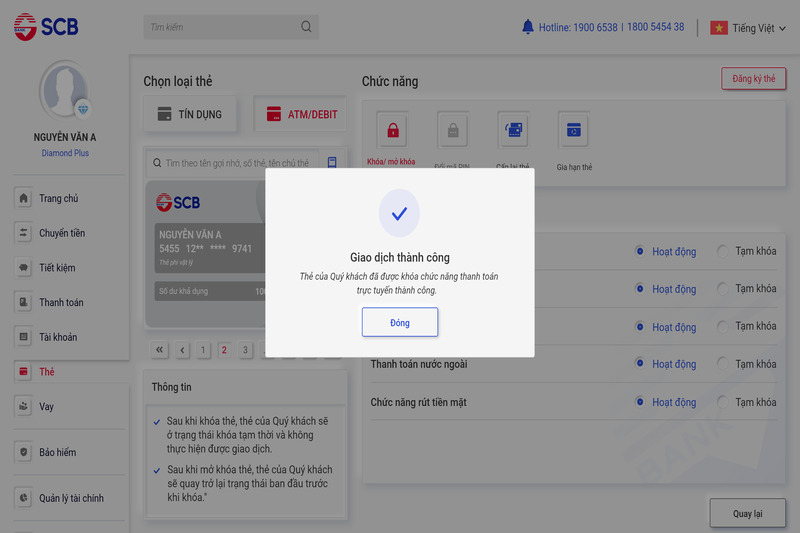Click the Thanh toán bill icon
Viewport: 800px width, 533px height.
[x=23, y=302]
